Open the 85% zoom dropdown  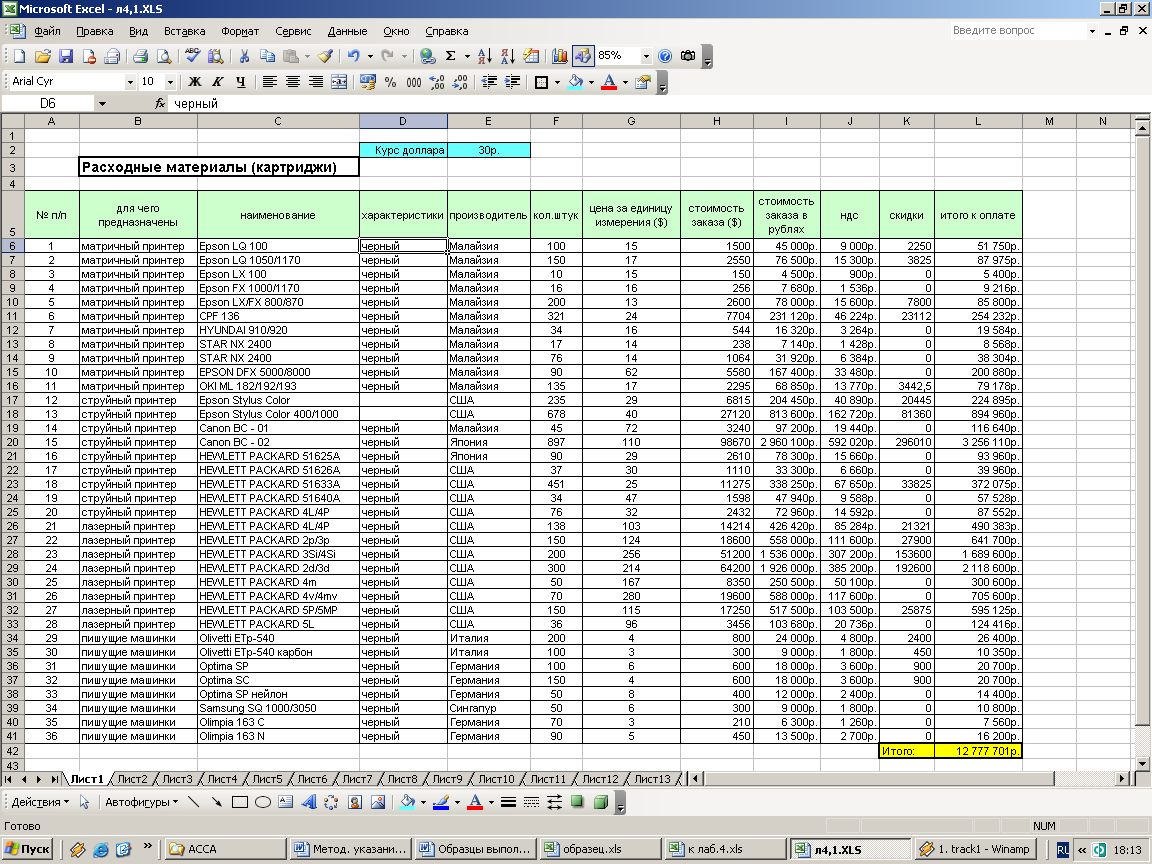click(646, 56)
